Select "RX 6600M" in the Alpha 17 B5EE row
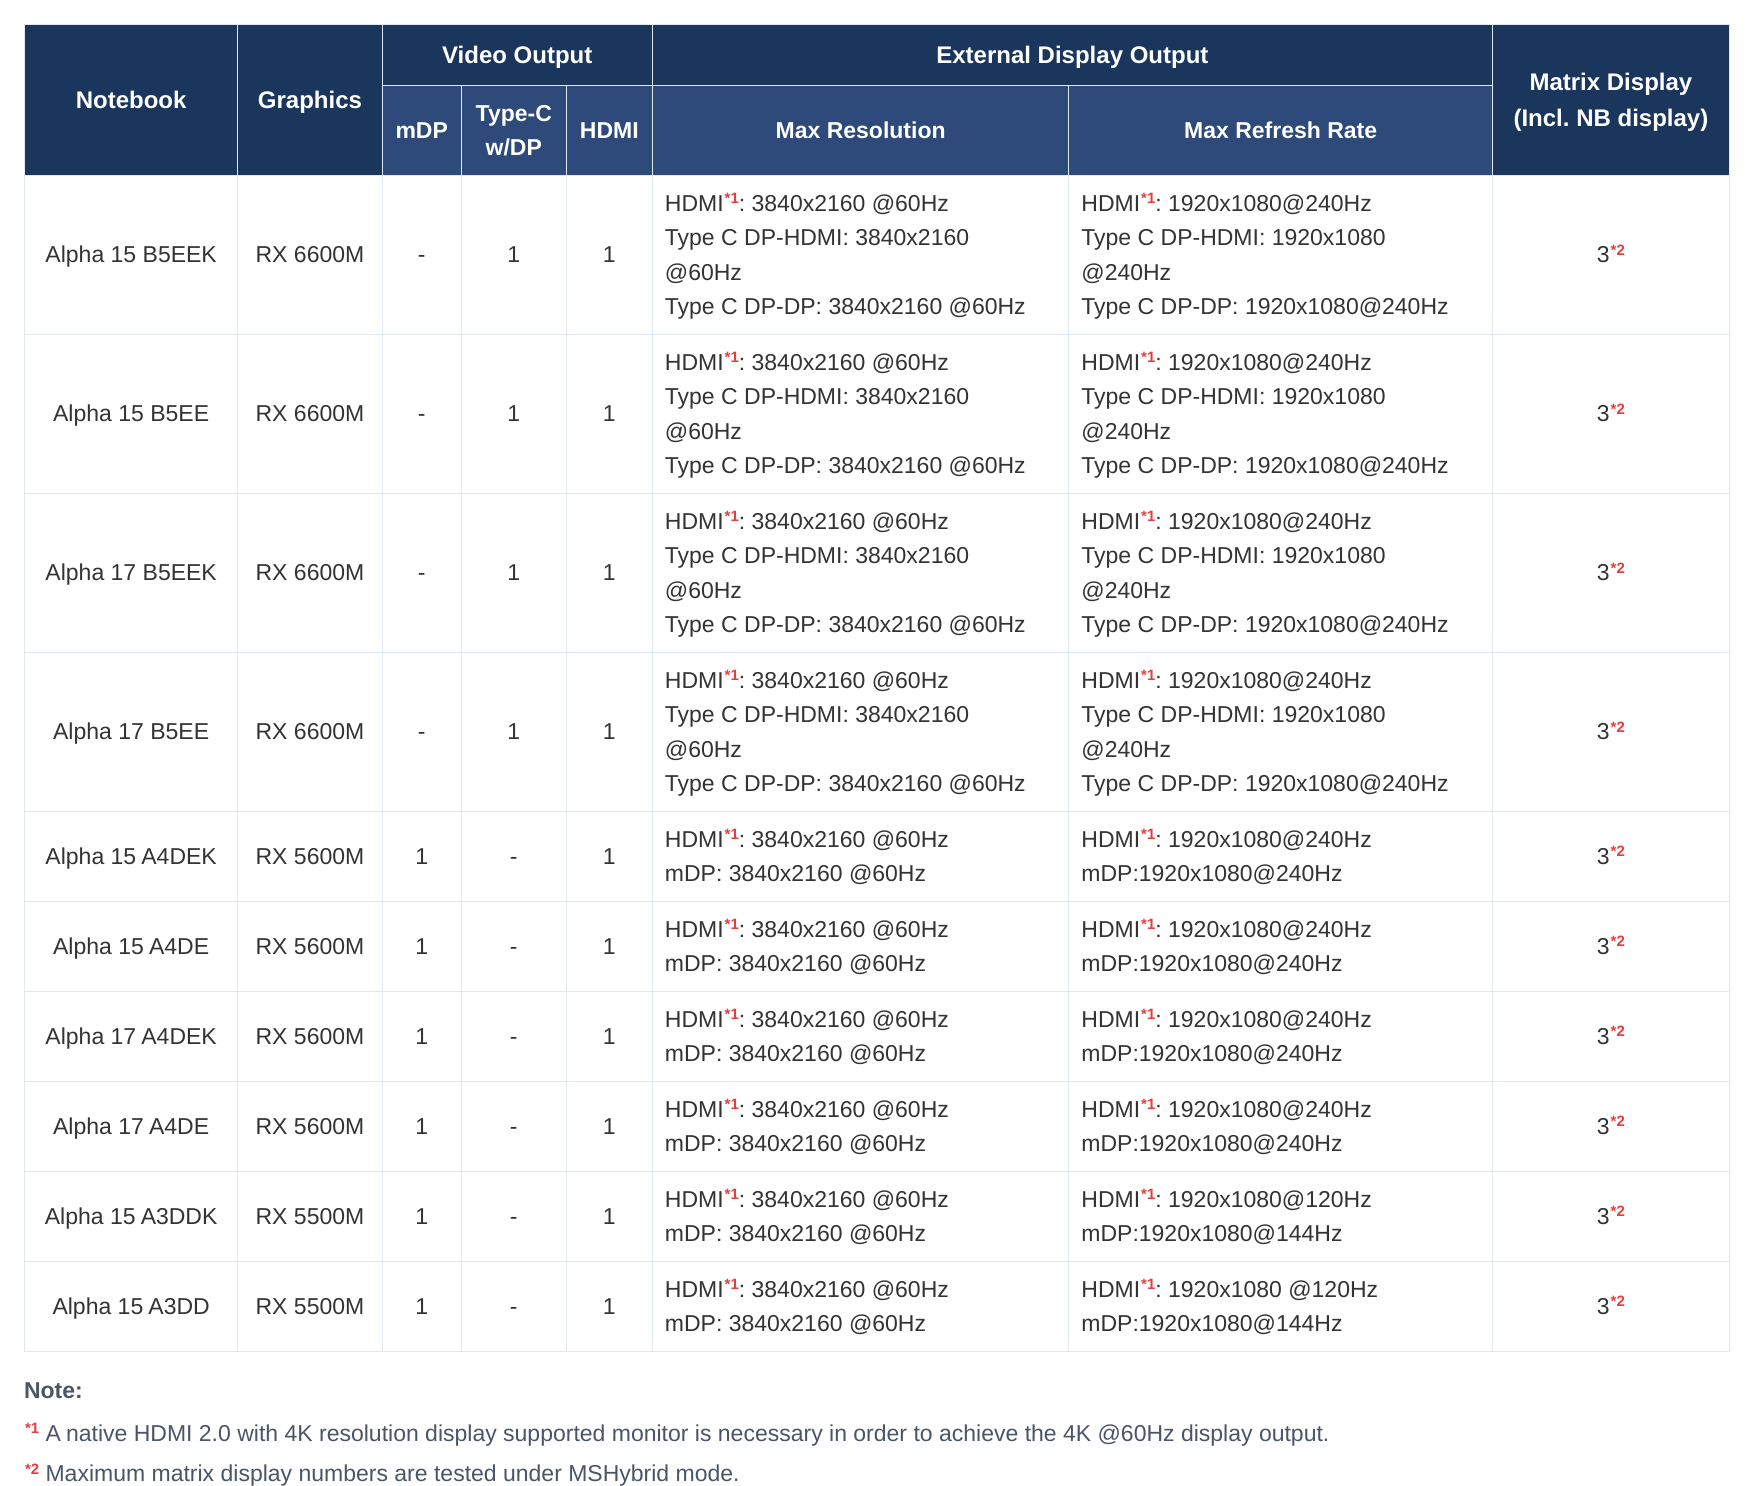The image size is (1754, 1486). tap(310, 732)
